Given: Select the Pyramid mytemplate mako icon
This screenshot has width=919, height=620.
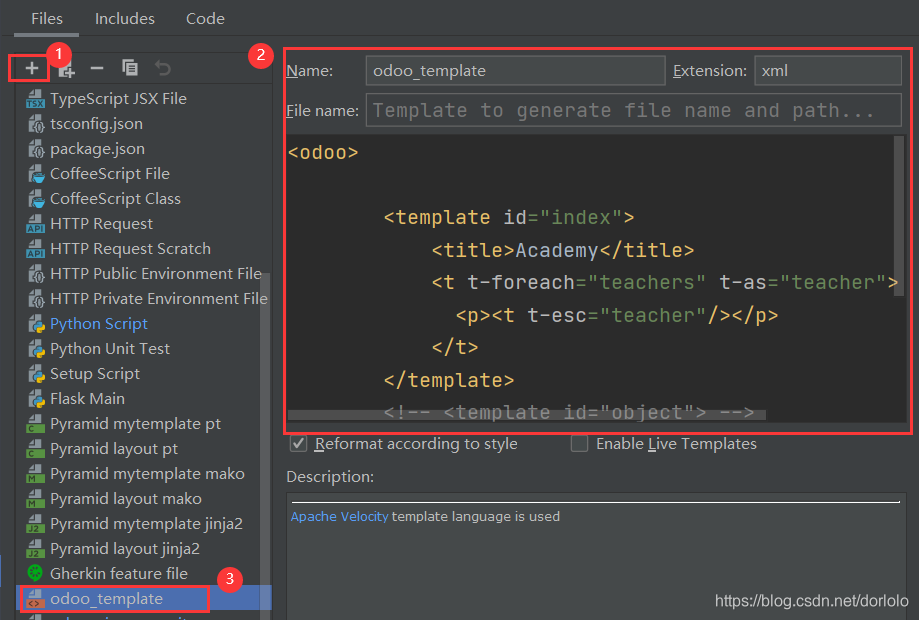Looking at the screenshot, I should pos(35,474).
